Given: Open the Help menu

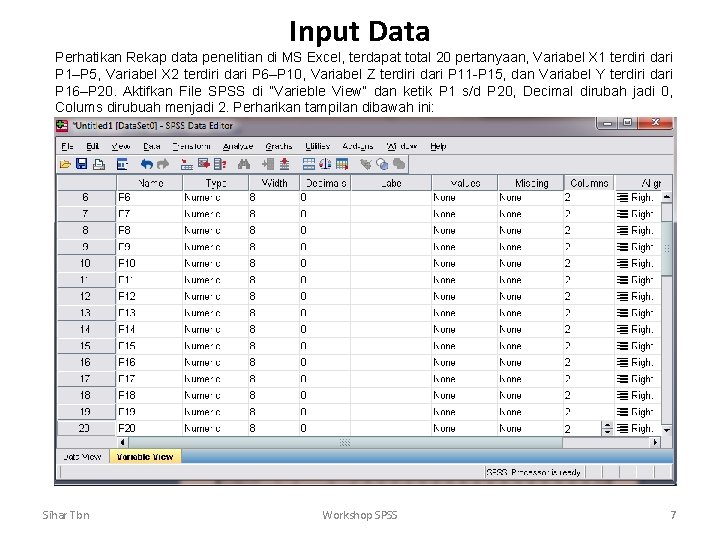Looking at the screenshot, I should pos(438,146).
